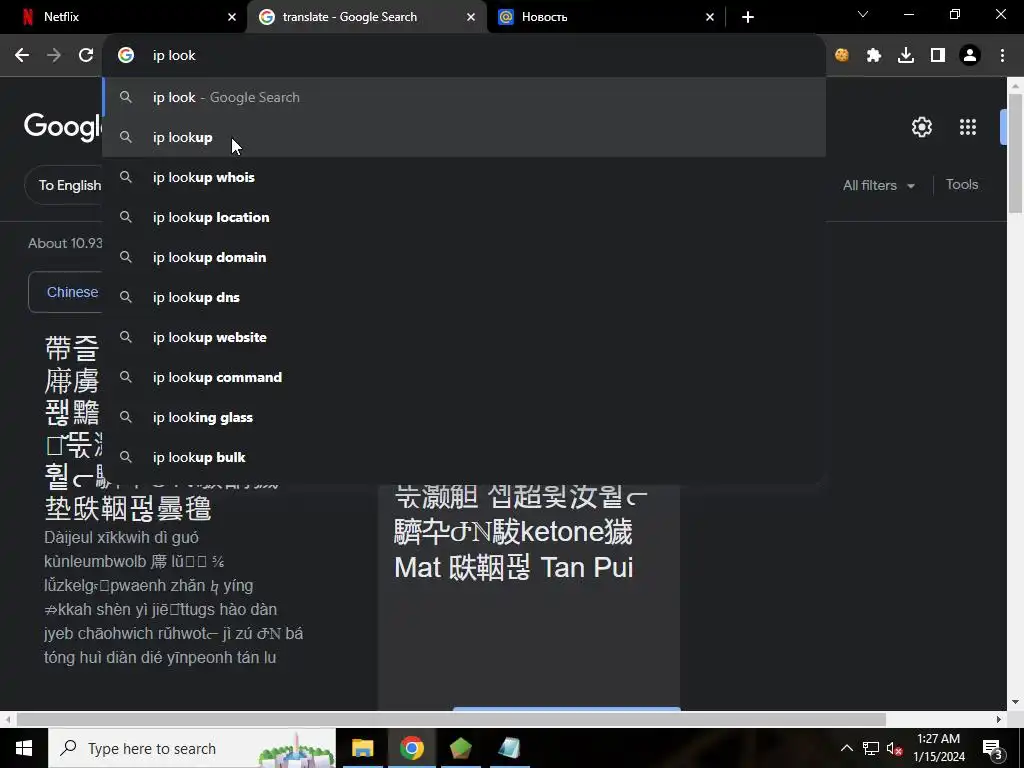Open Chrome three-dot menu
This screenshot has height=768, width=1024.
(1002, 56)
